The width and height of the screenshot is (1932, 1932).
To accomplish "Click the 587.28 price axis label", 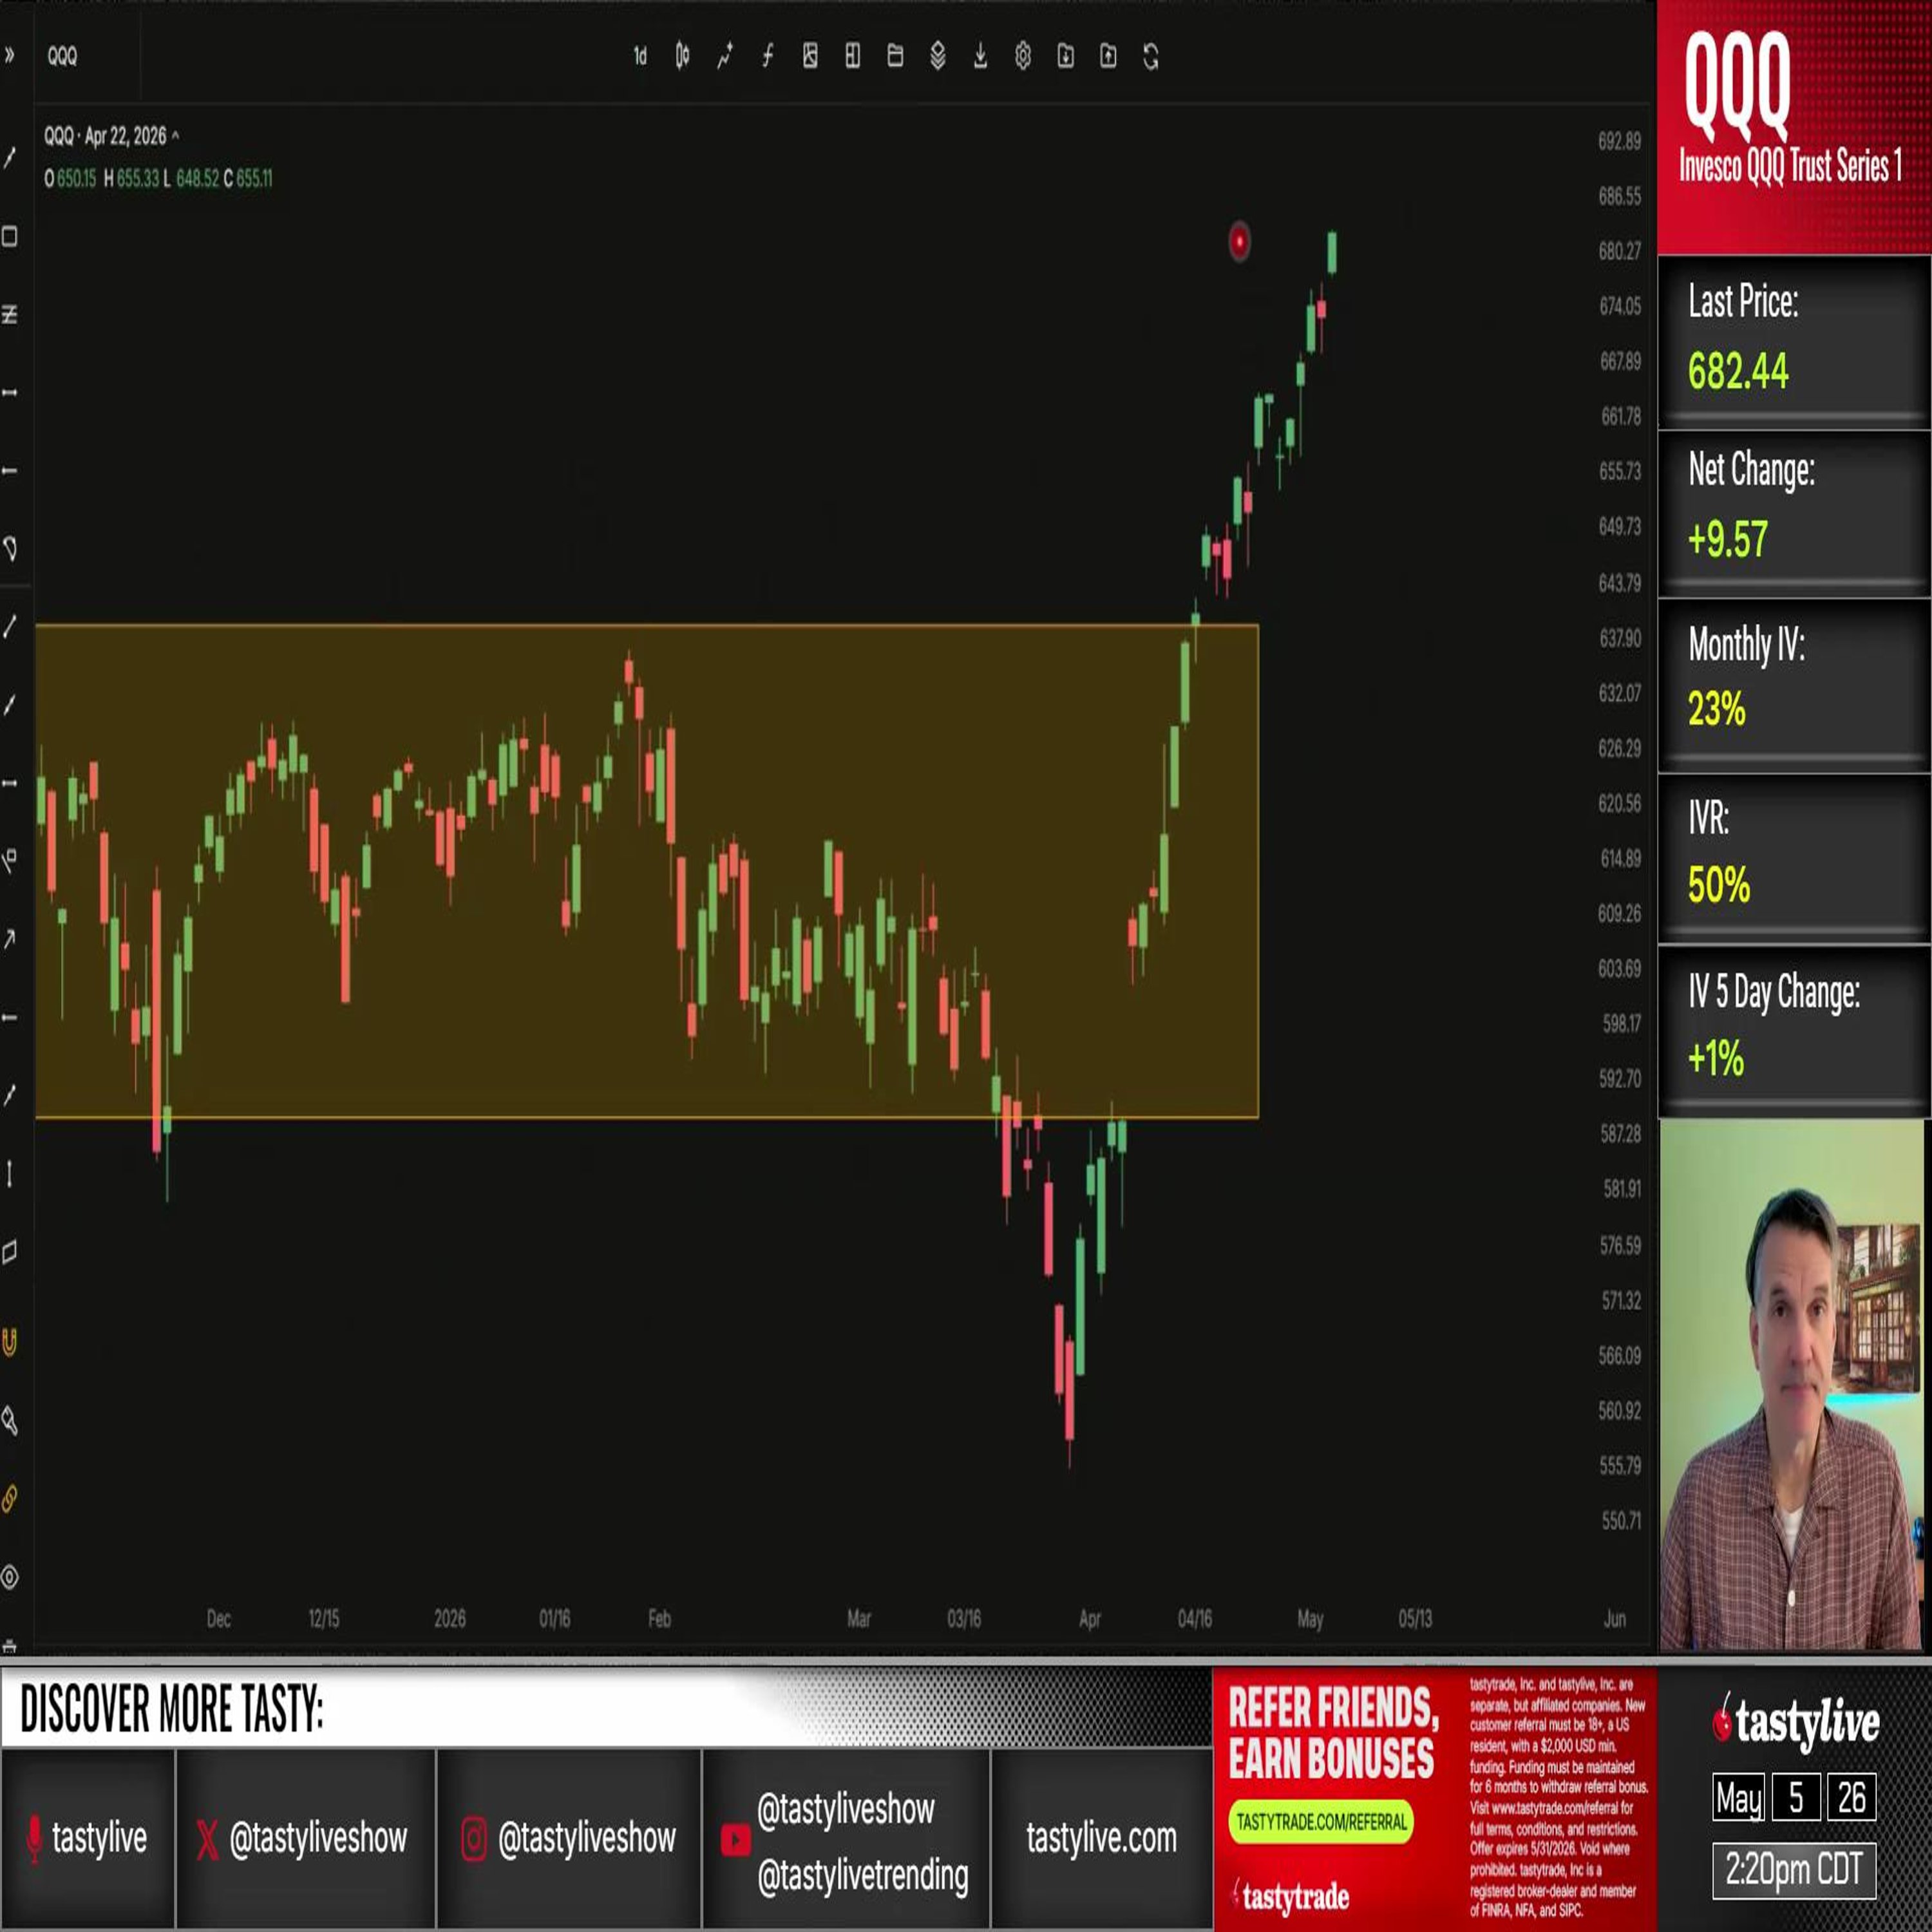I will pyautogui.click(x=1620, y=1134).
